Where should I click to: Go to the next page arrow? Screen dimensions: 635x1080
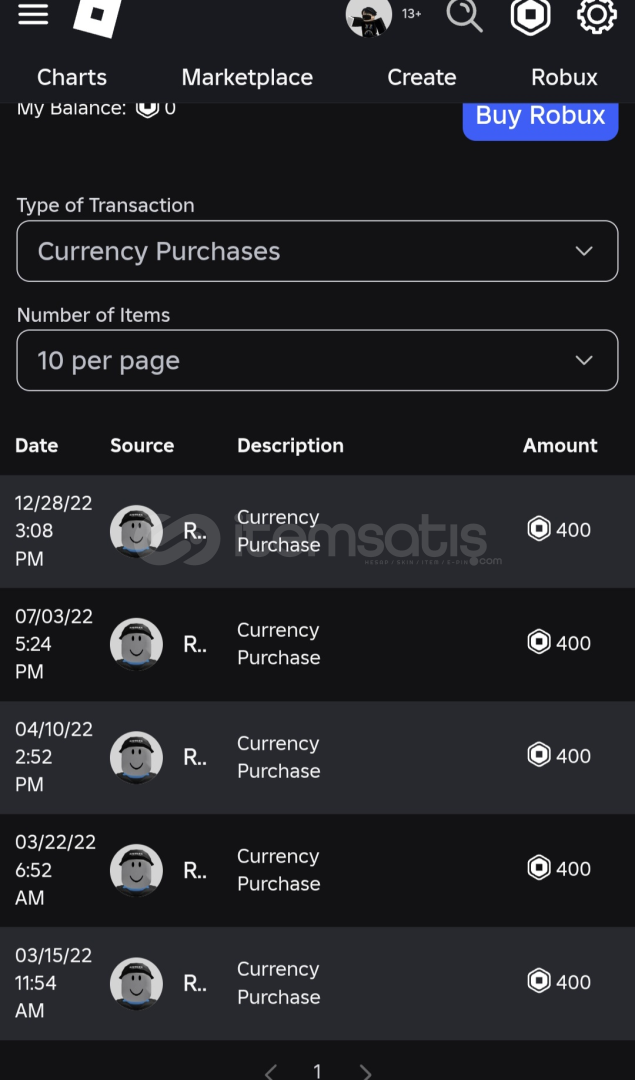click(x=365, y=1072)
